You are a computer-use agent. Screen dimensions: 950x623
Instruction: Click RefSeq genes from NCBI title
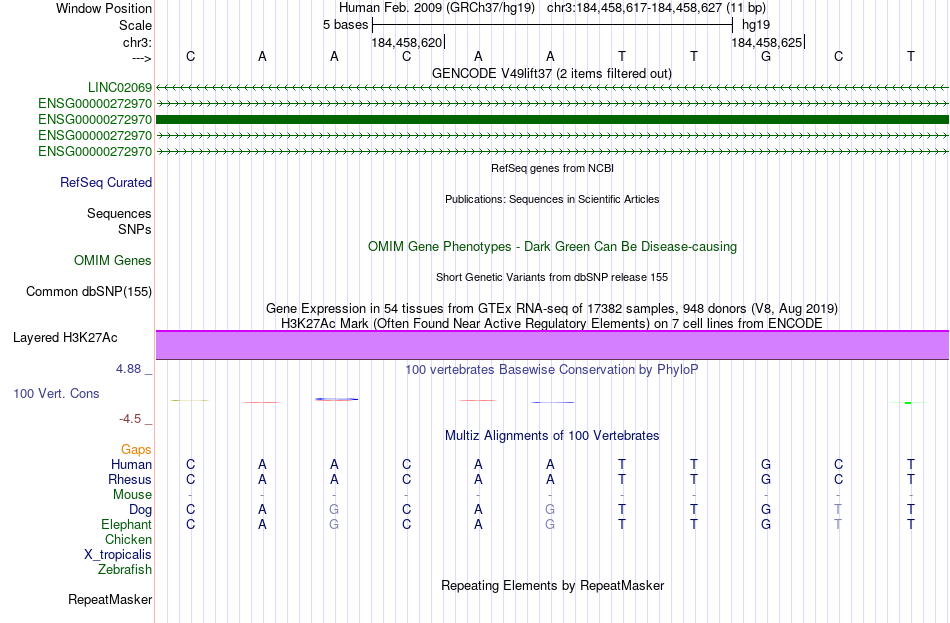(553, 168)
